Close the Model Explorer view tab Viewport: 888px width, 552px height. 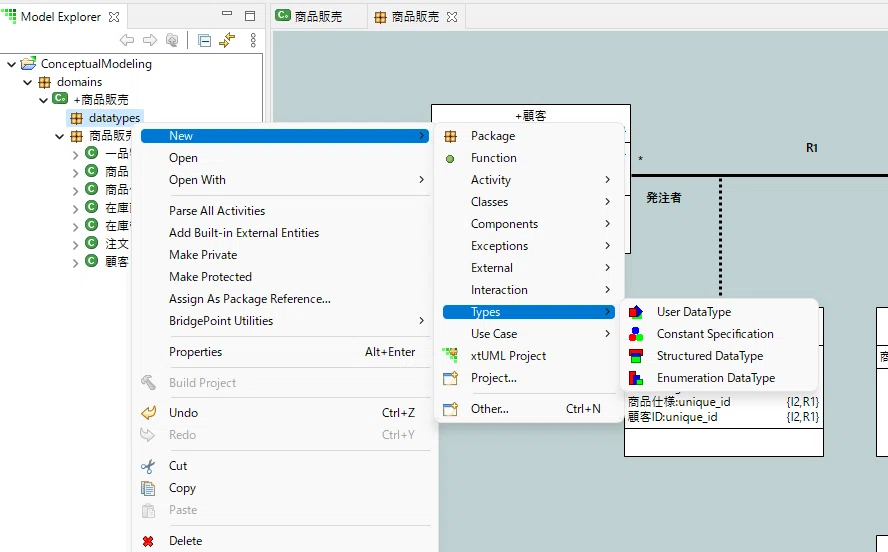pos(114,17)
